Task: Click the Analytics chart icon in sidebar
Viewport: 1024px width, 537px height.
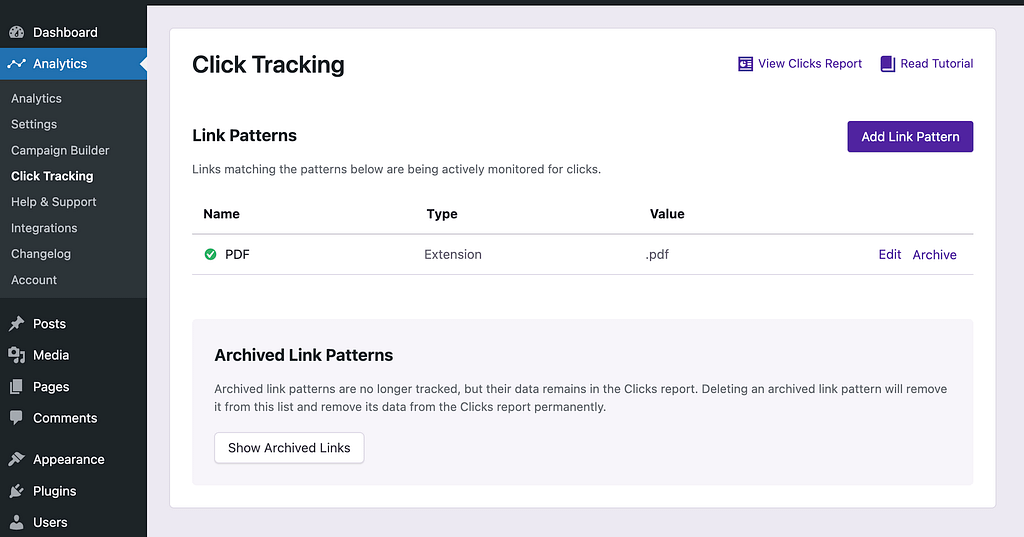Action: 16,64
